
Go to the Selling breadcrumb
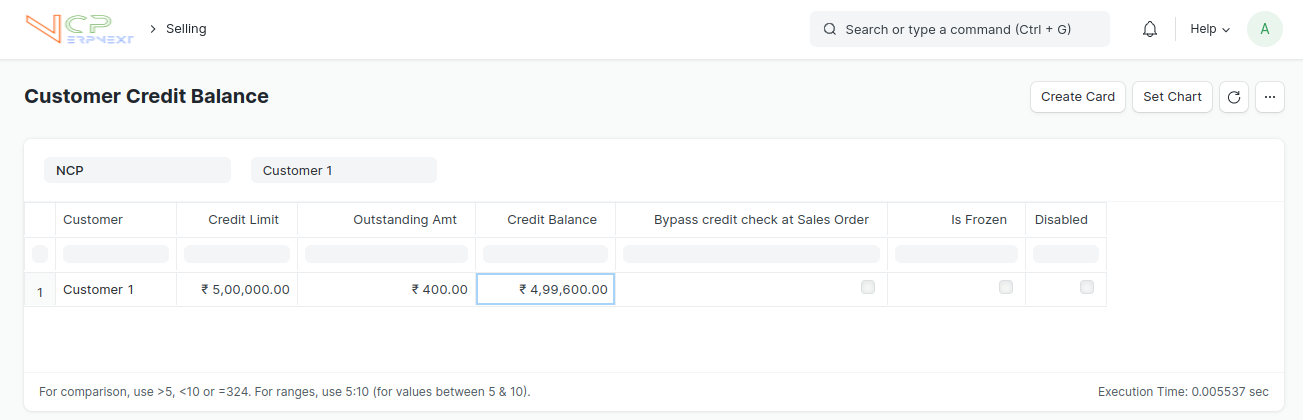coord(186,29)
